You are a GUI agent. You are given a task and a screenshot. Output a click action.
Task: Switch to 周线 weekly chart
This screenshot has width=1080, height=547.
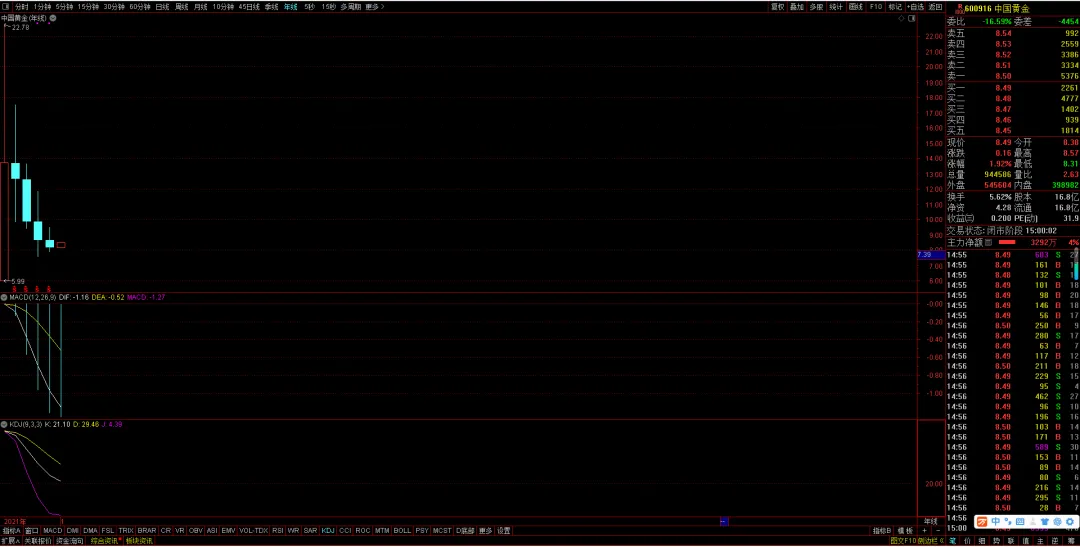pos(182,6)
